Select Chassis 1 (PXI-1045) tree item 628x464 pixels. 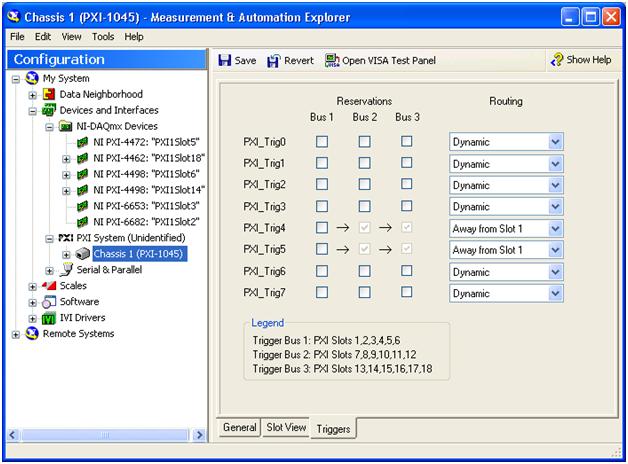[x=138, y=254]
